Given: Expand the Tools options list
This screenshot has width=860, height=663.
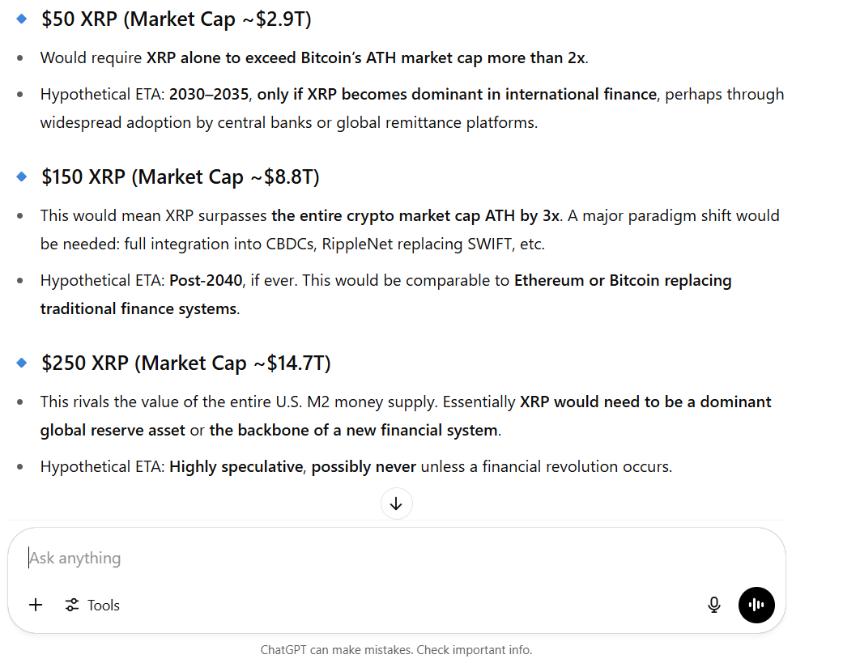Looking at the screenshot, I should pyautogui.click(x=92, y=605).
